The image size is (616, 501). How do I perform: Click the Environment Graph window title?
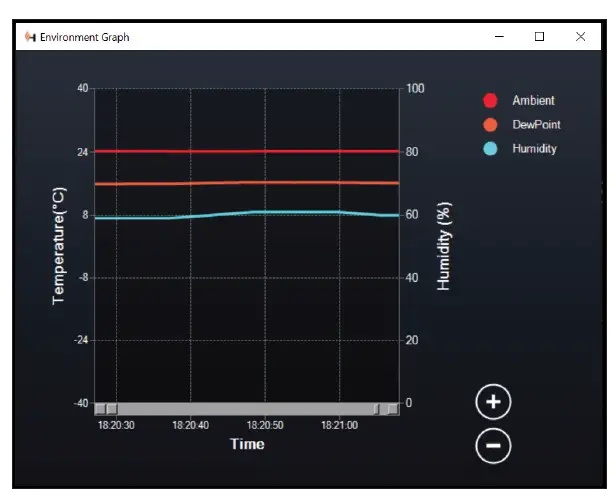click(84, 37)
